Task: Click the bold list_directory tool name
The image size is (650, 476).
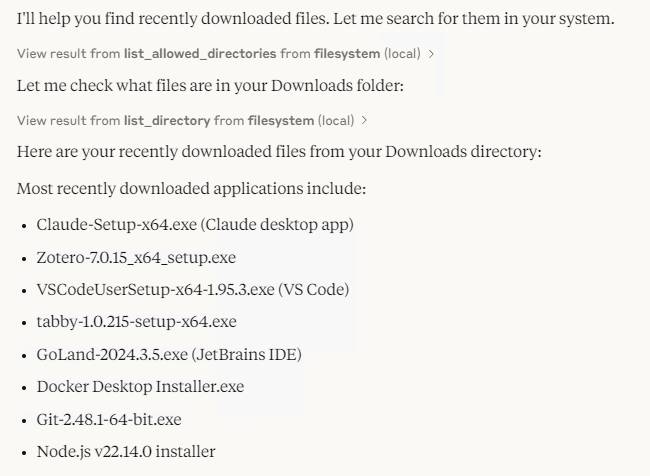Action: pyautogui.click(x=167, y=121)
